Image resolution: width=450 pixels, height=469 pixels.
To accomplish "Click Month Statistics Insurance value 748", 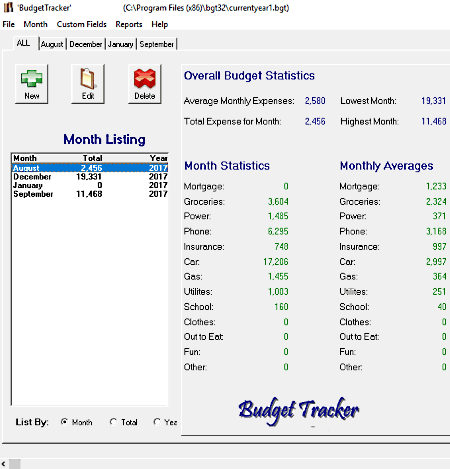I will (x=281, y=247).
